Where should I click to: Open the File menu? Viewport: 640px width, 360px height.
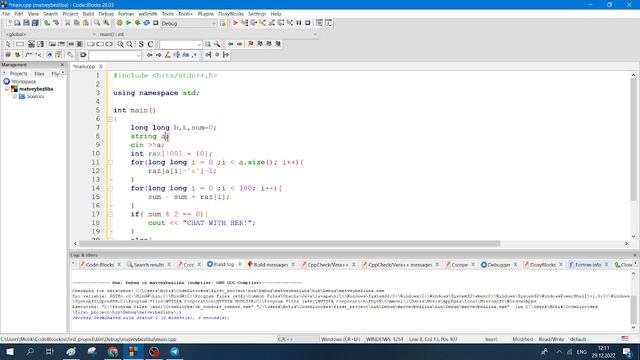click(6, 14)
